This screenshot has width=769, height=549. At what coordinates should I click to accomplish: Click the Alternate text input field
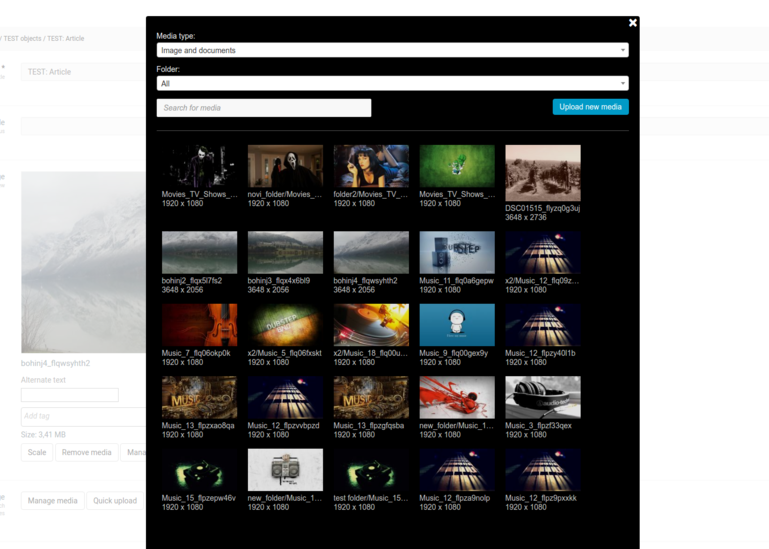[x=70, y=395]
